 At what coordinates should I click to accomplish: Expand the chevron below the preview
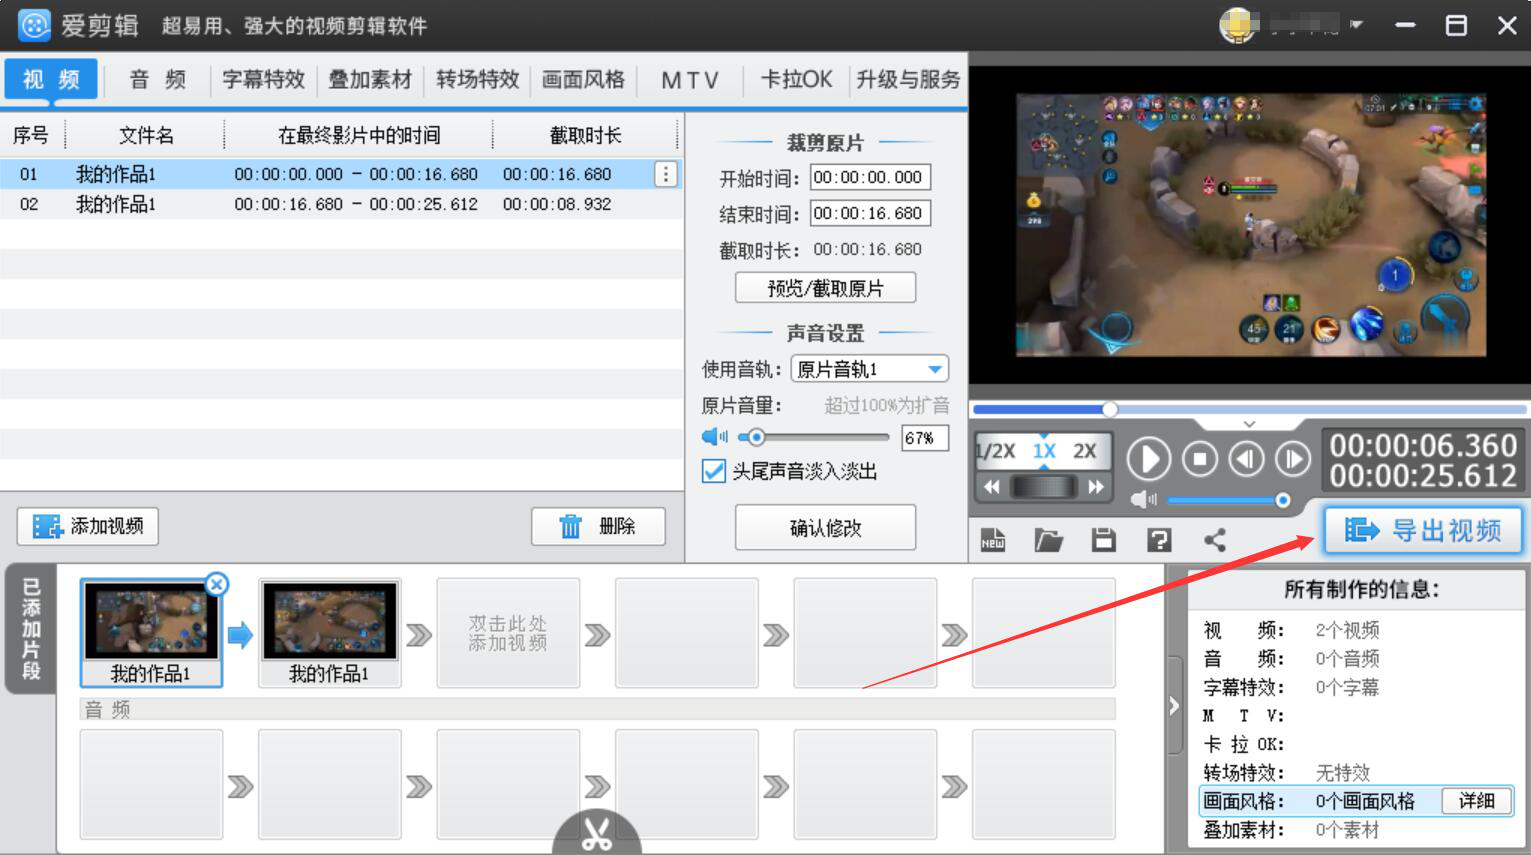(1249, 424)
